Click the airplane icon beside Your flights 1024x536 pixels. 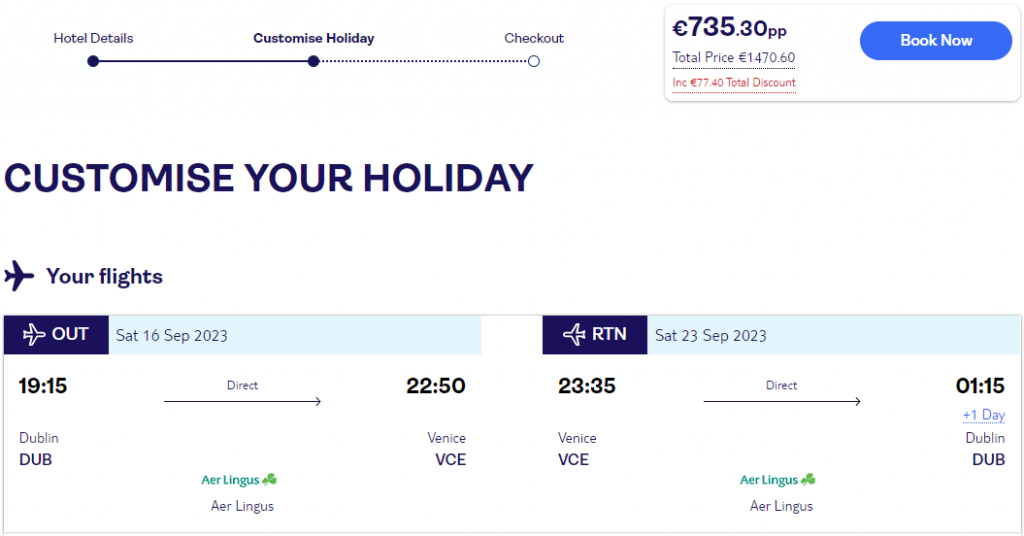[x=19, y=276]
